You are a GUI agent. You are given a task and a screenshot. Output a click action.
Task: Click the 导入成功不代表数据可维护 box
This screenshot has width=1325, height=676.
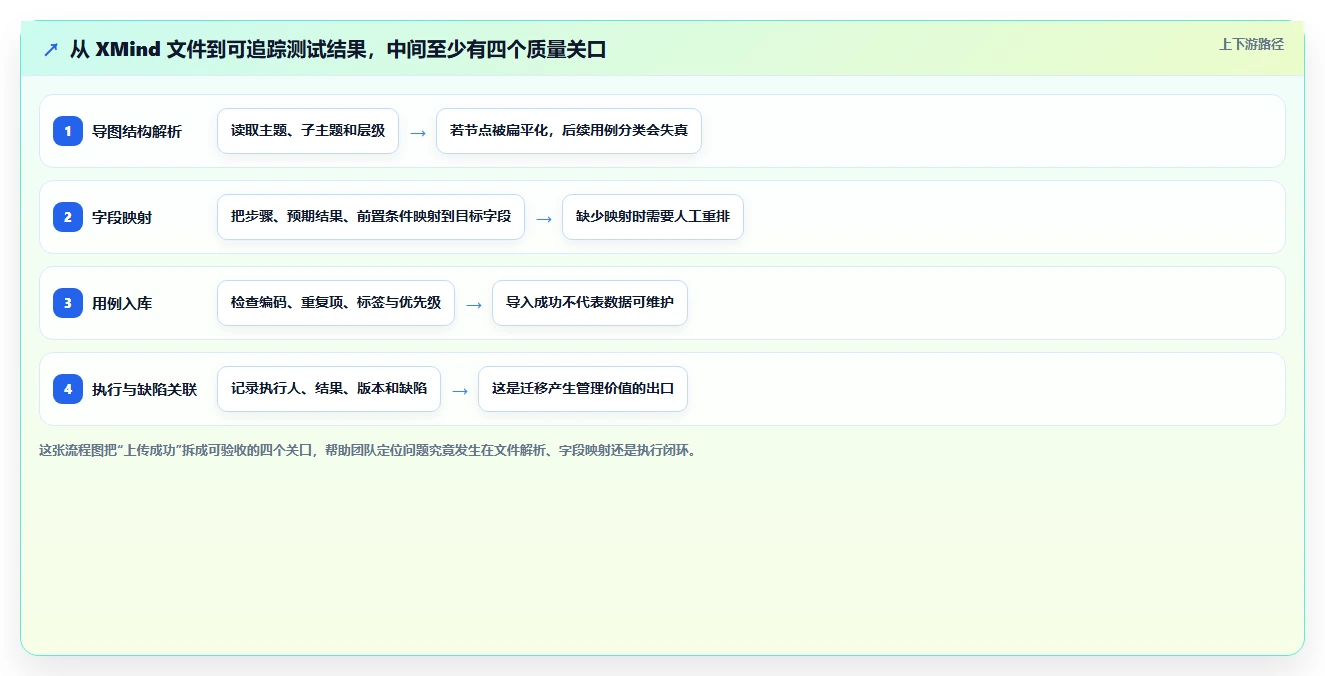tap(590, 303)
